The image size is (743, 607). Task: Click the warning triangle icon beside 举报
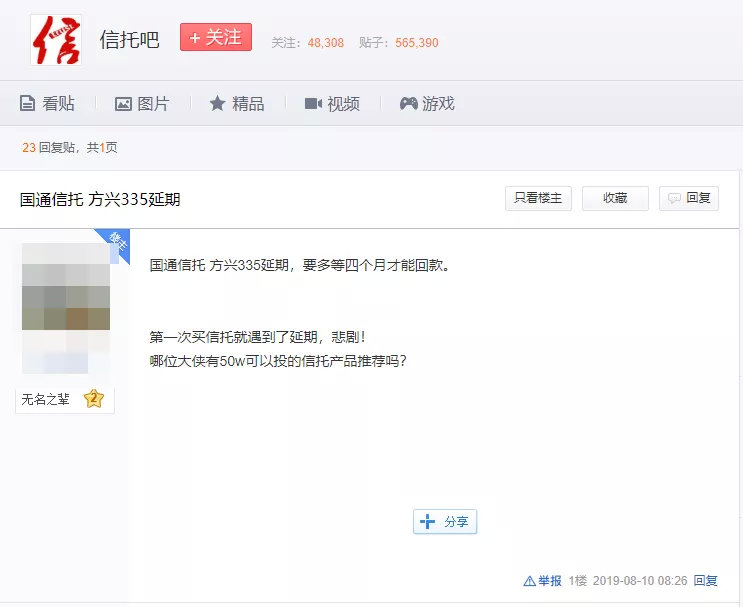(x=530, y=581)
